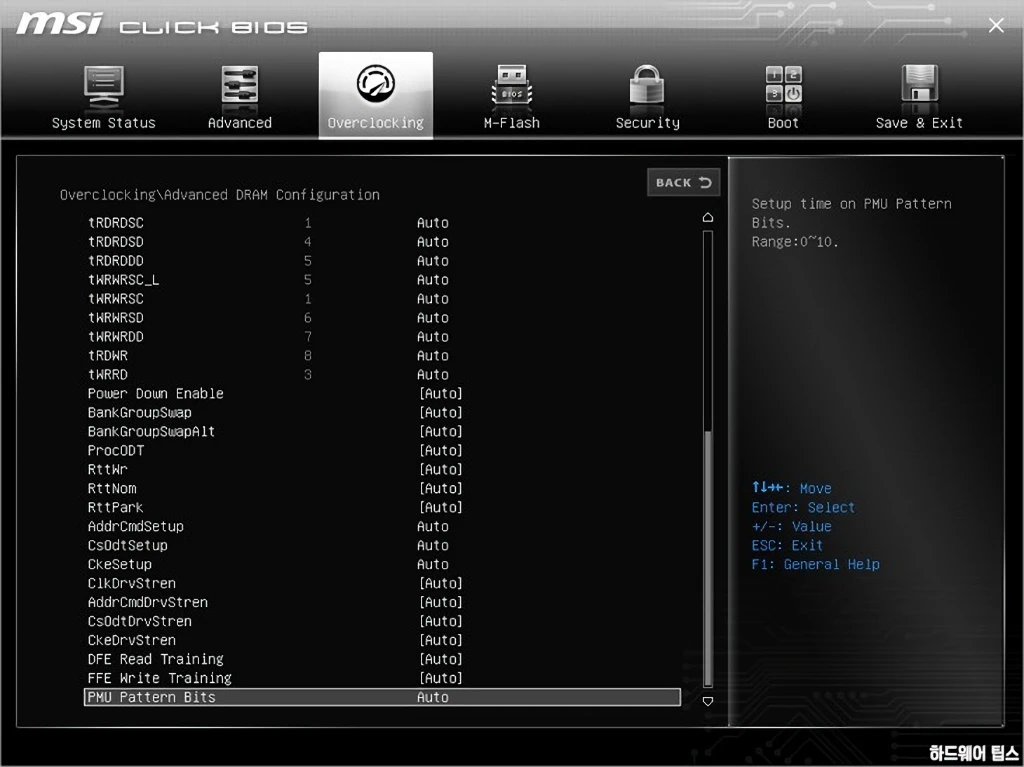1024x767 pixels.
Task: Click the tWRWRSC_L setting label
Action: tap(123, 280)
